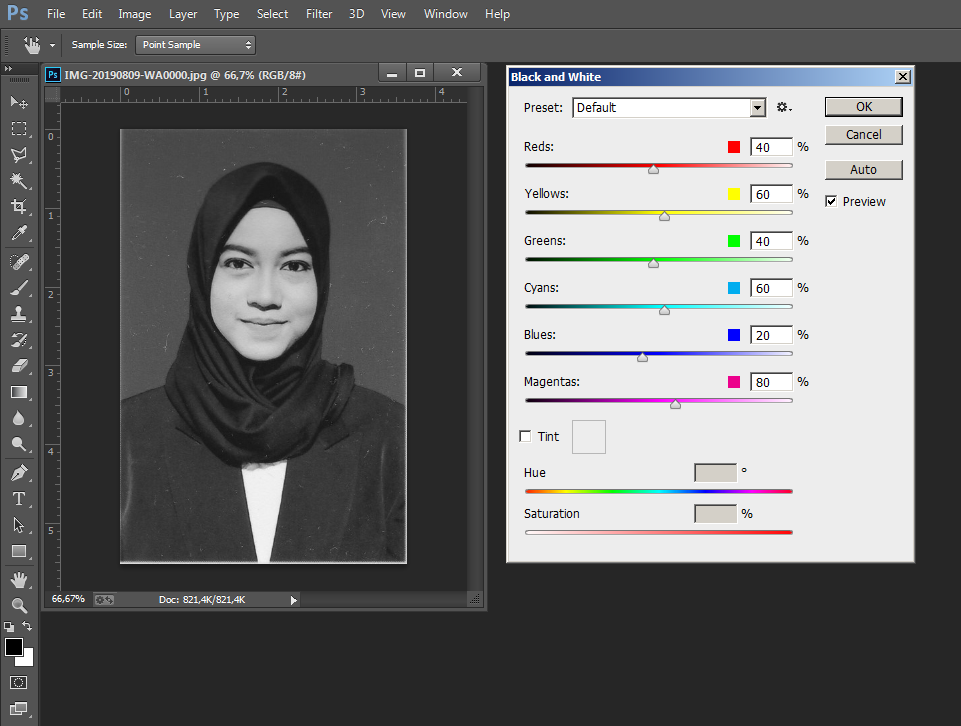Open the Preset dropdown

point(669,108)
